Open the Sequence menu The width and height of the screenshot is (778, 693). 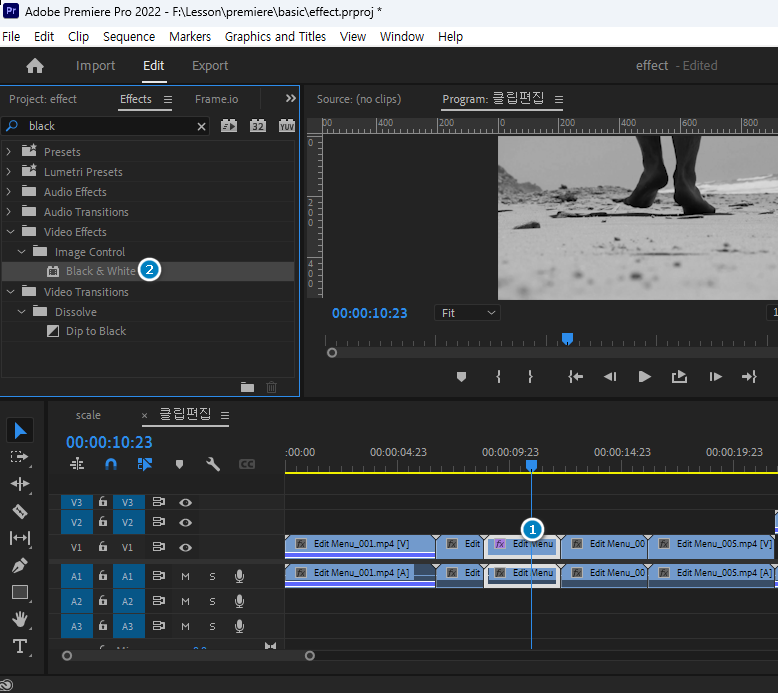click(129, 36)
